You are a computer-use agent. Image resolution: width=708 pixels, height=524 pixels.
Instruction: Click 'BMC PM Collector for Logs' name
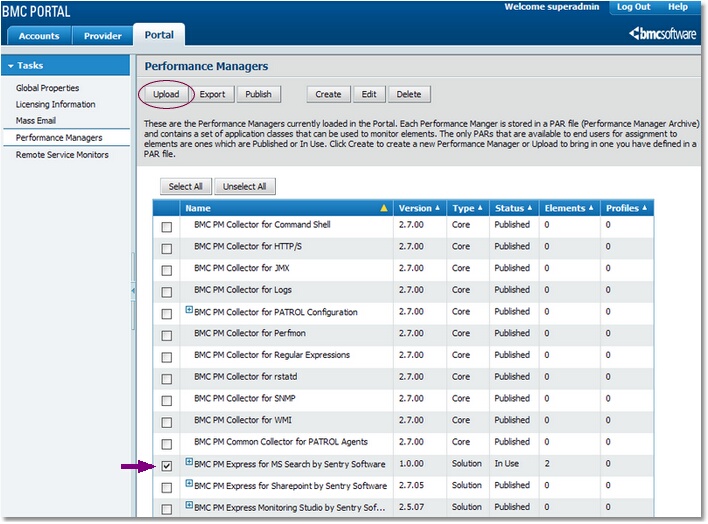[x=243, y=290]
